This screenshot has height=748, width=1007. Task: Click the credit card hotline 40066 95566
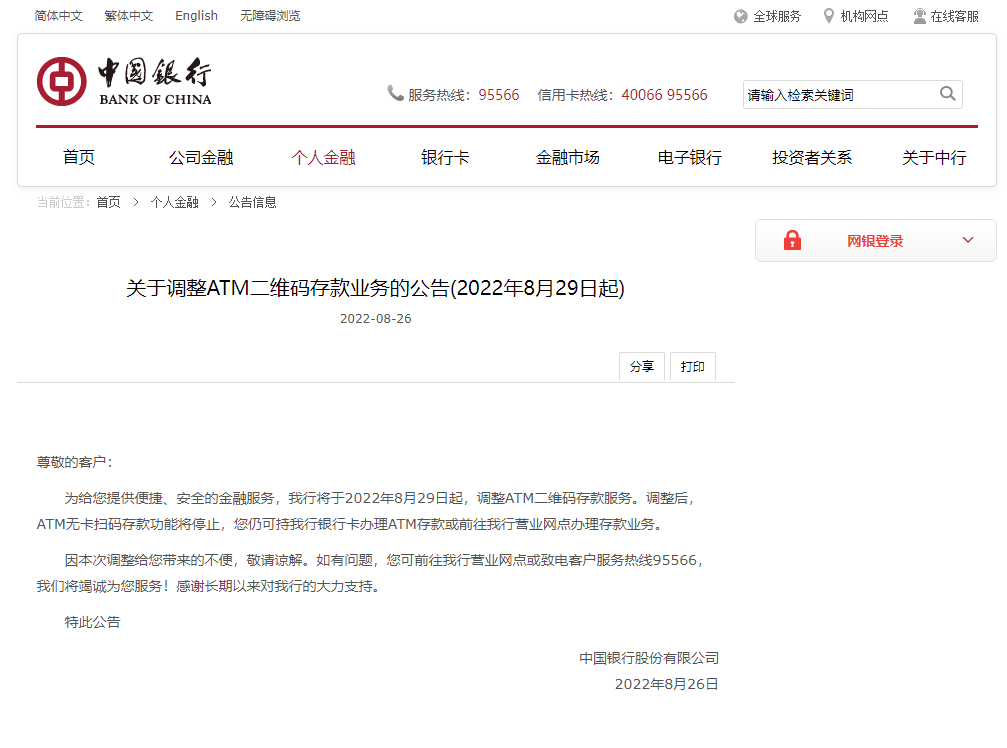click(x=665, y=95)
